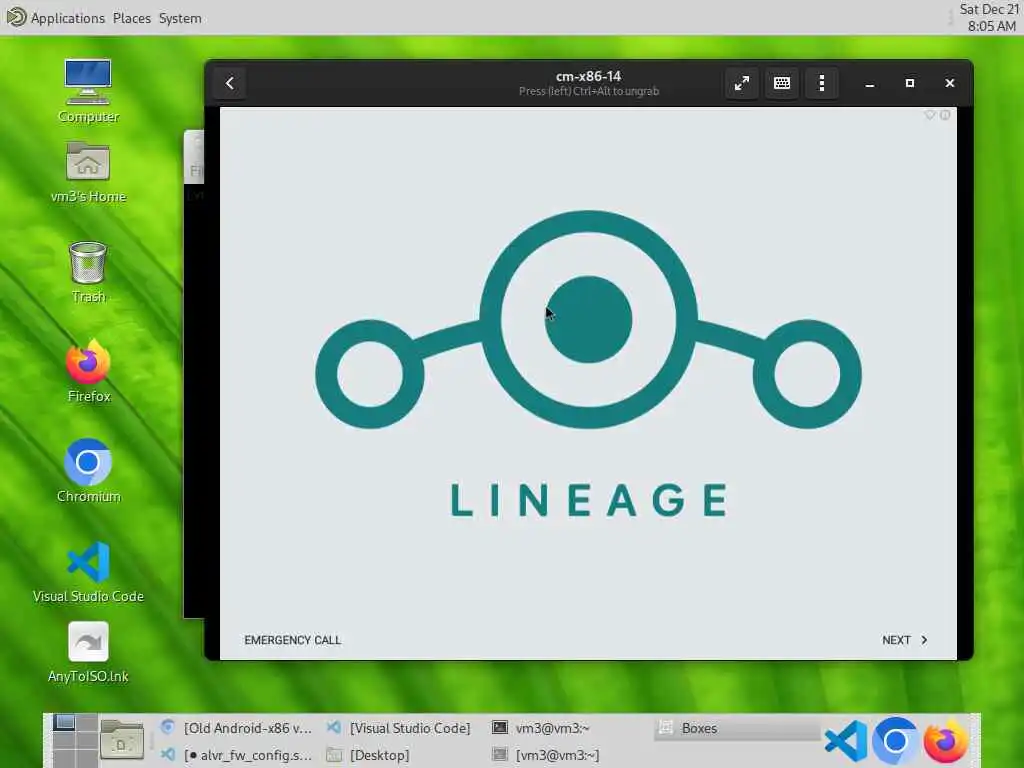Launch Firefox from the desktop
Viewport: 1024px width, 768px height.
(x=88, y=371)
